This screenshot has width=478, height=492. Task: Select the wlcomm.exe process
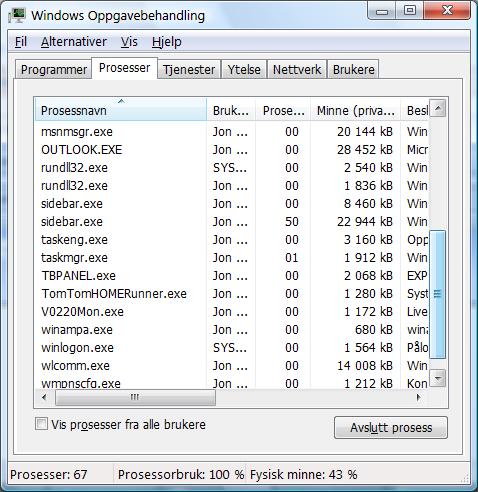tap(231, 366)
